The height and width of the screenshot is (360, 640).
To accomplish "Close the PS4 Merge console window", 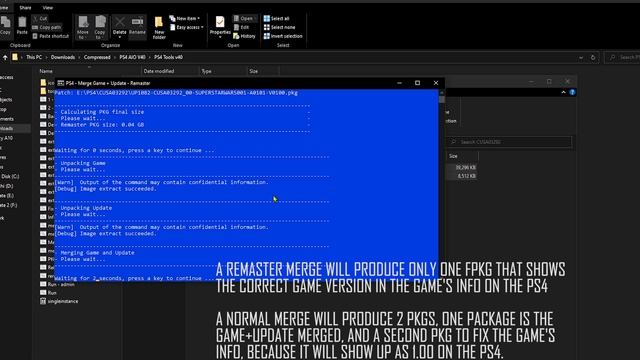I will pos(436,83).
